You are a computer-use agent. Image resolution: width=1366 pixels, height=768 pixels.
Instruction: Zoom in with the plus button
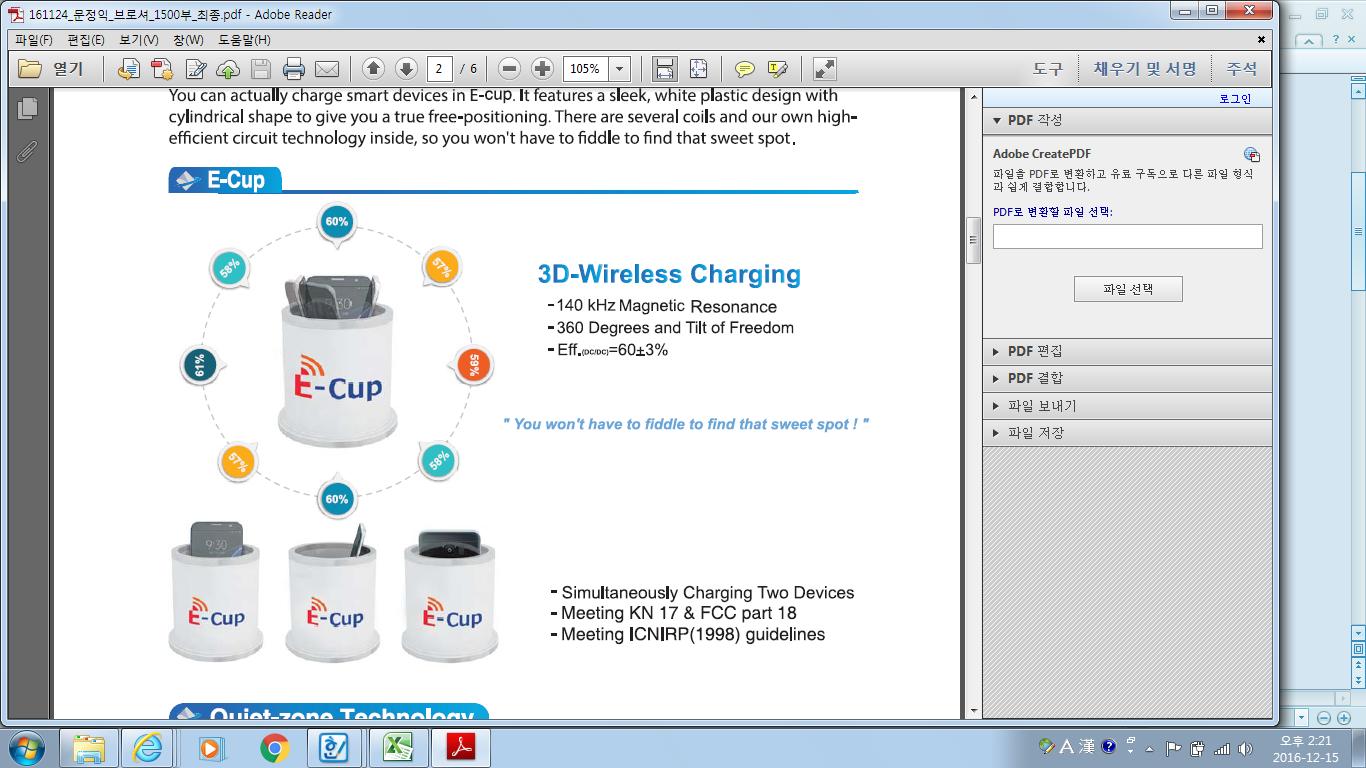pyautogui.click(x=542, y=69)
